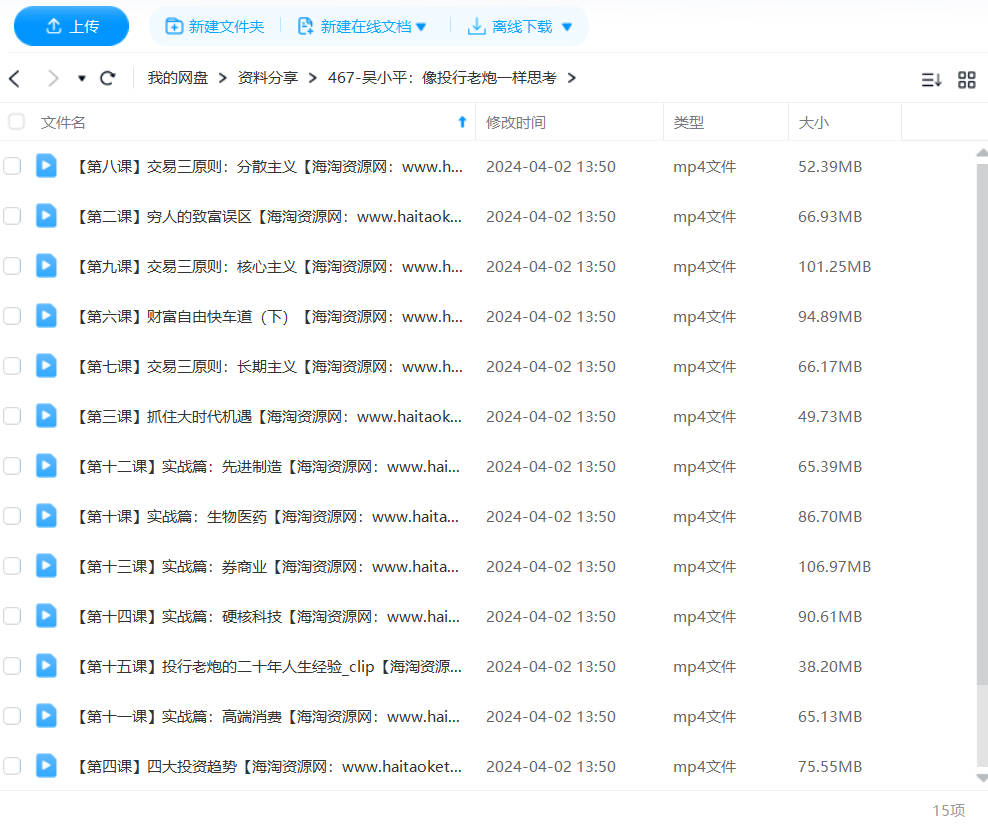Click the scrollbar down arrow

click(982, 778)
